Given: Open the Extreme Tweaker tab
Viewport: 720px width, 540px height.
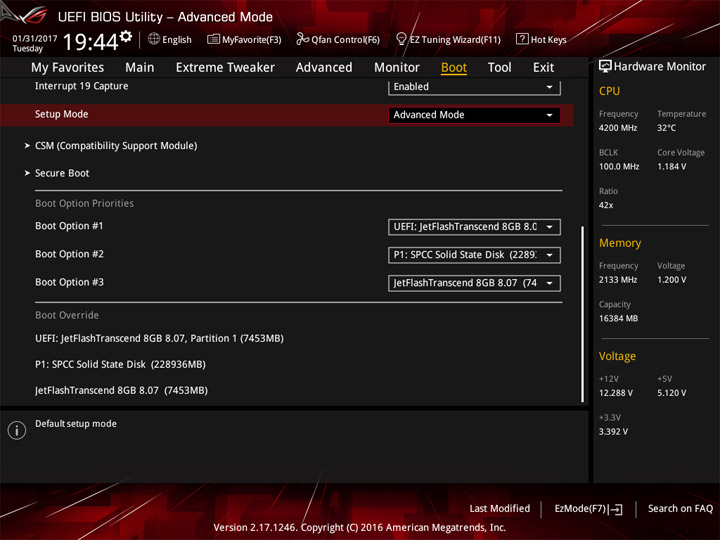Looking at the screenshot, I should coord(225,68).
